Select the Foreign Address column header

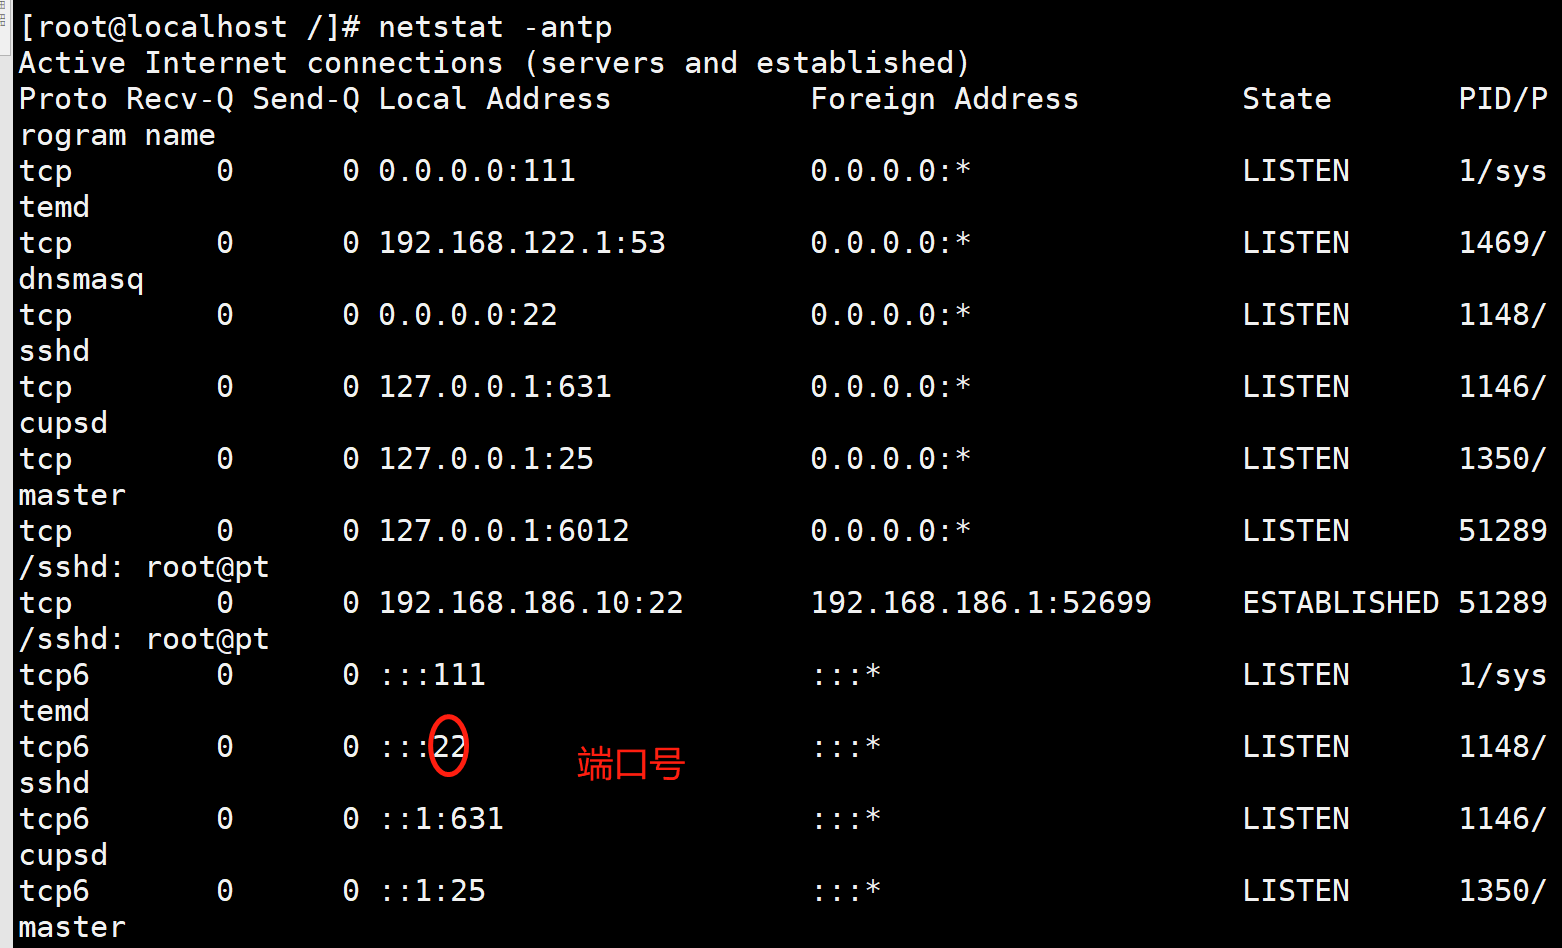pos(945,99)
